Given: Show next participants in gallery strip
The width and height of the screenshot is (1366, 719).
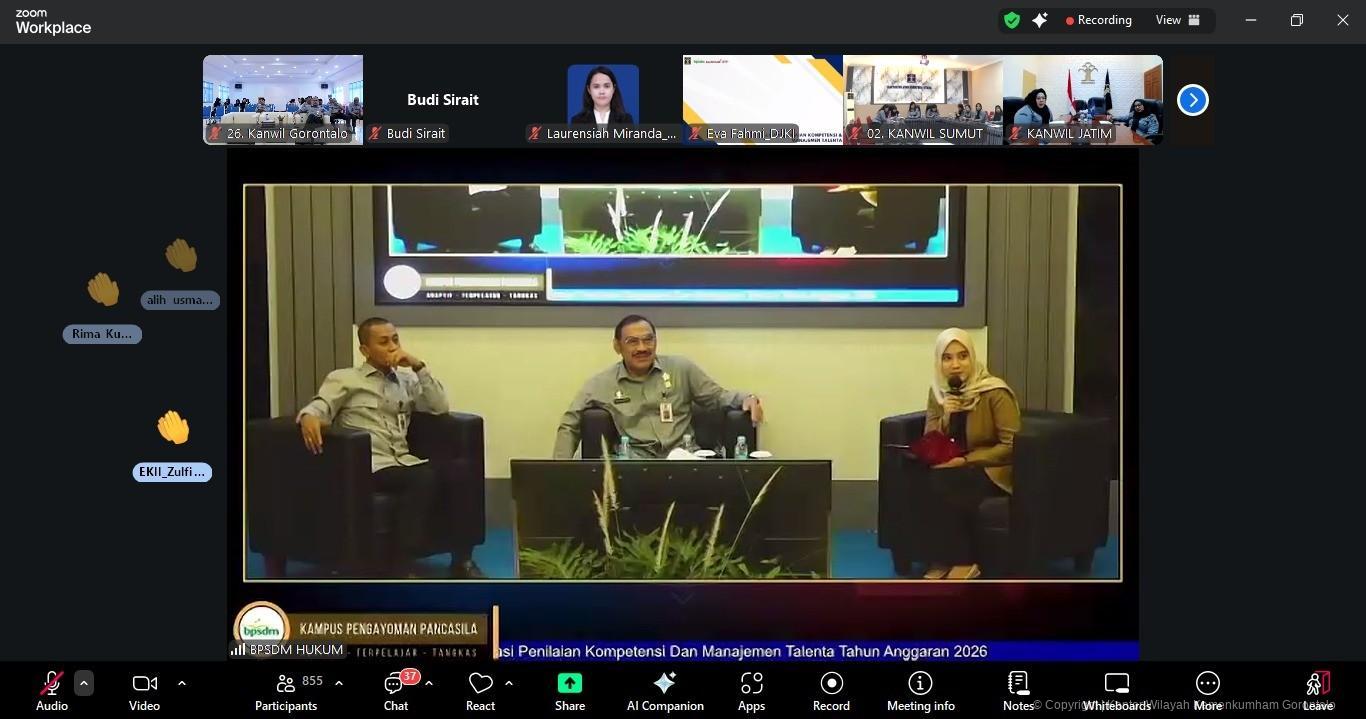Looking at the screenshot, I should (x=1192, y=100).
